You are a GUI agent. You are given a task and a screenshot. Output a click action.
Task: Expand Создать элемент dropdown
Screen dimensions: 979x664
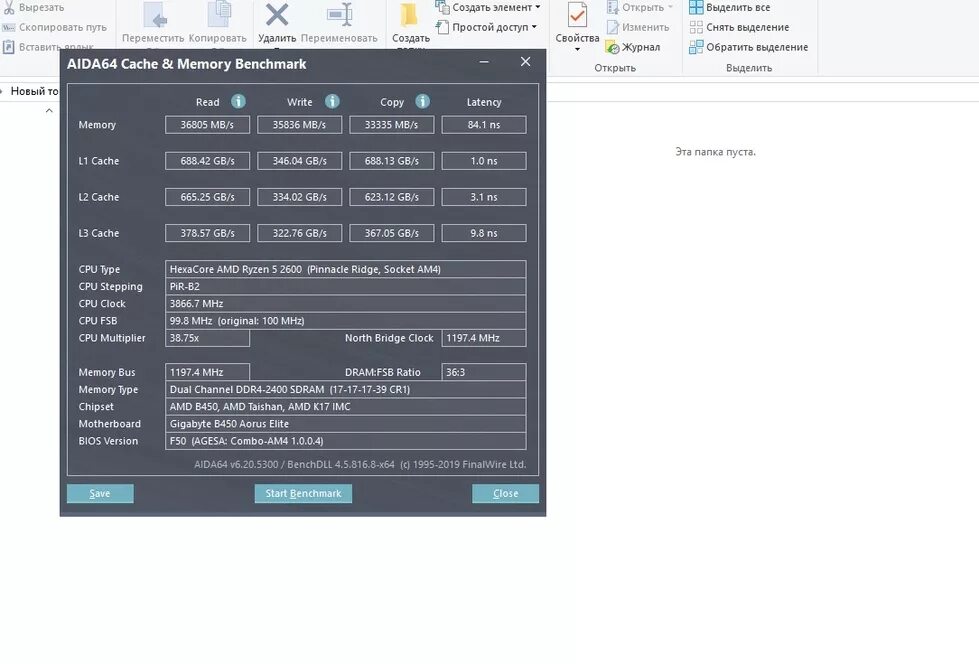pyautogui.click(x=538, y=7)
